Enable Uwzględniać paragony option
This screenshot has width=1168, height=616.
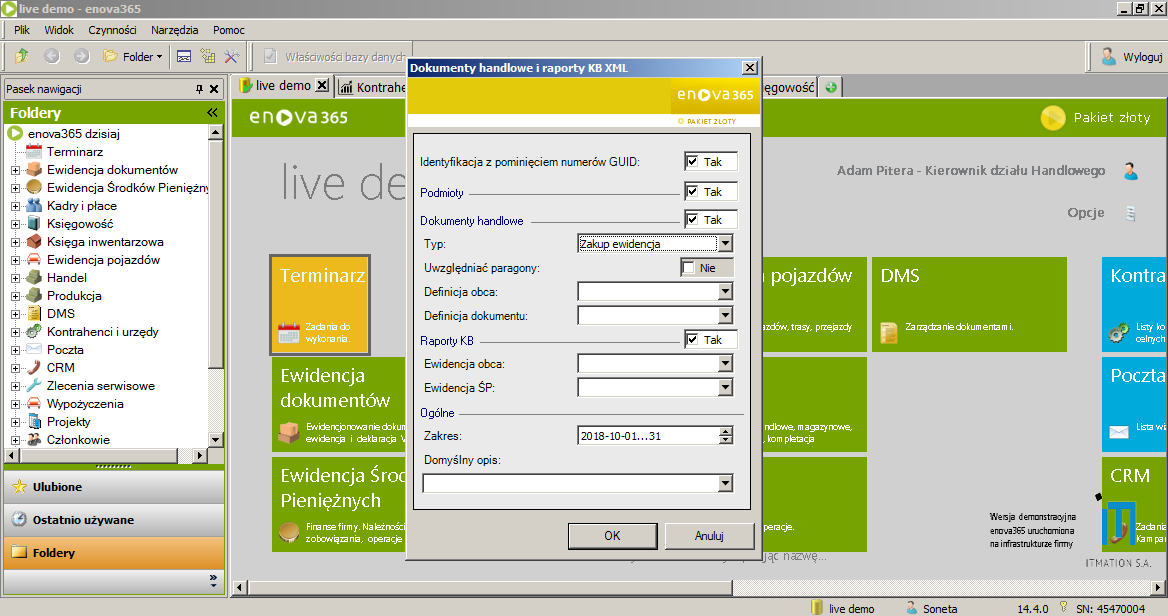point(690,267)
